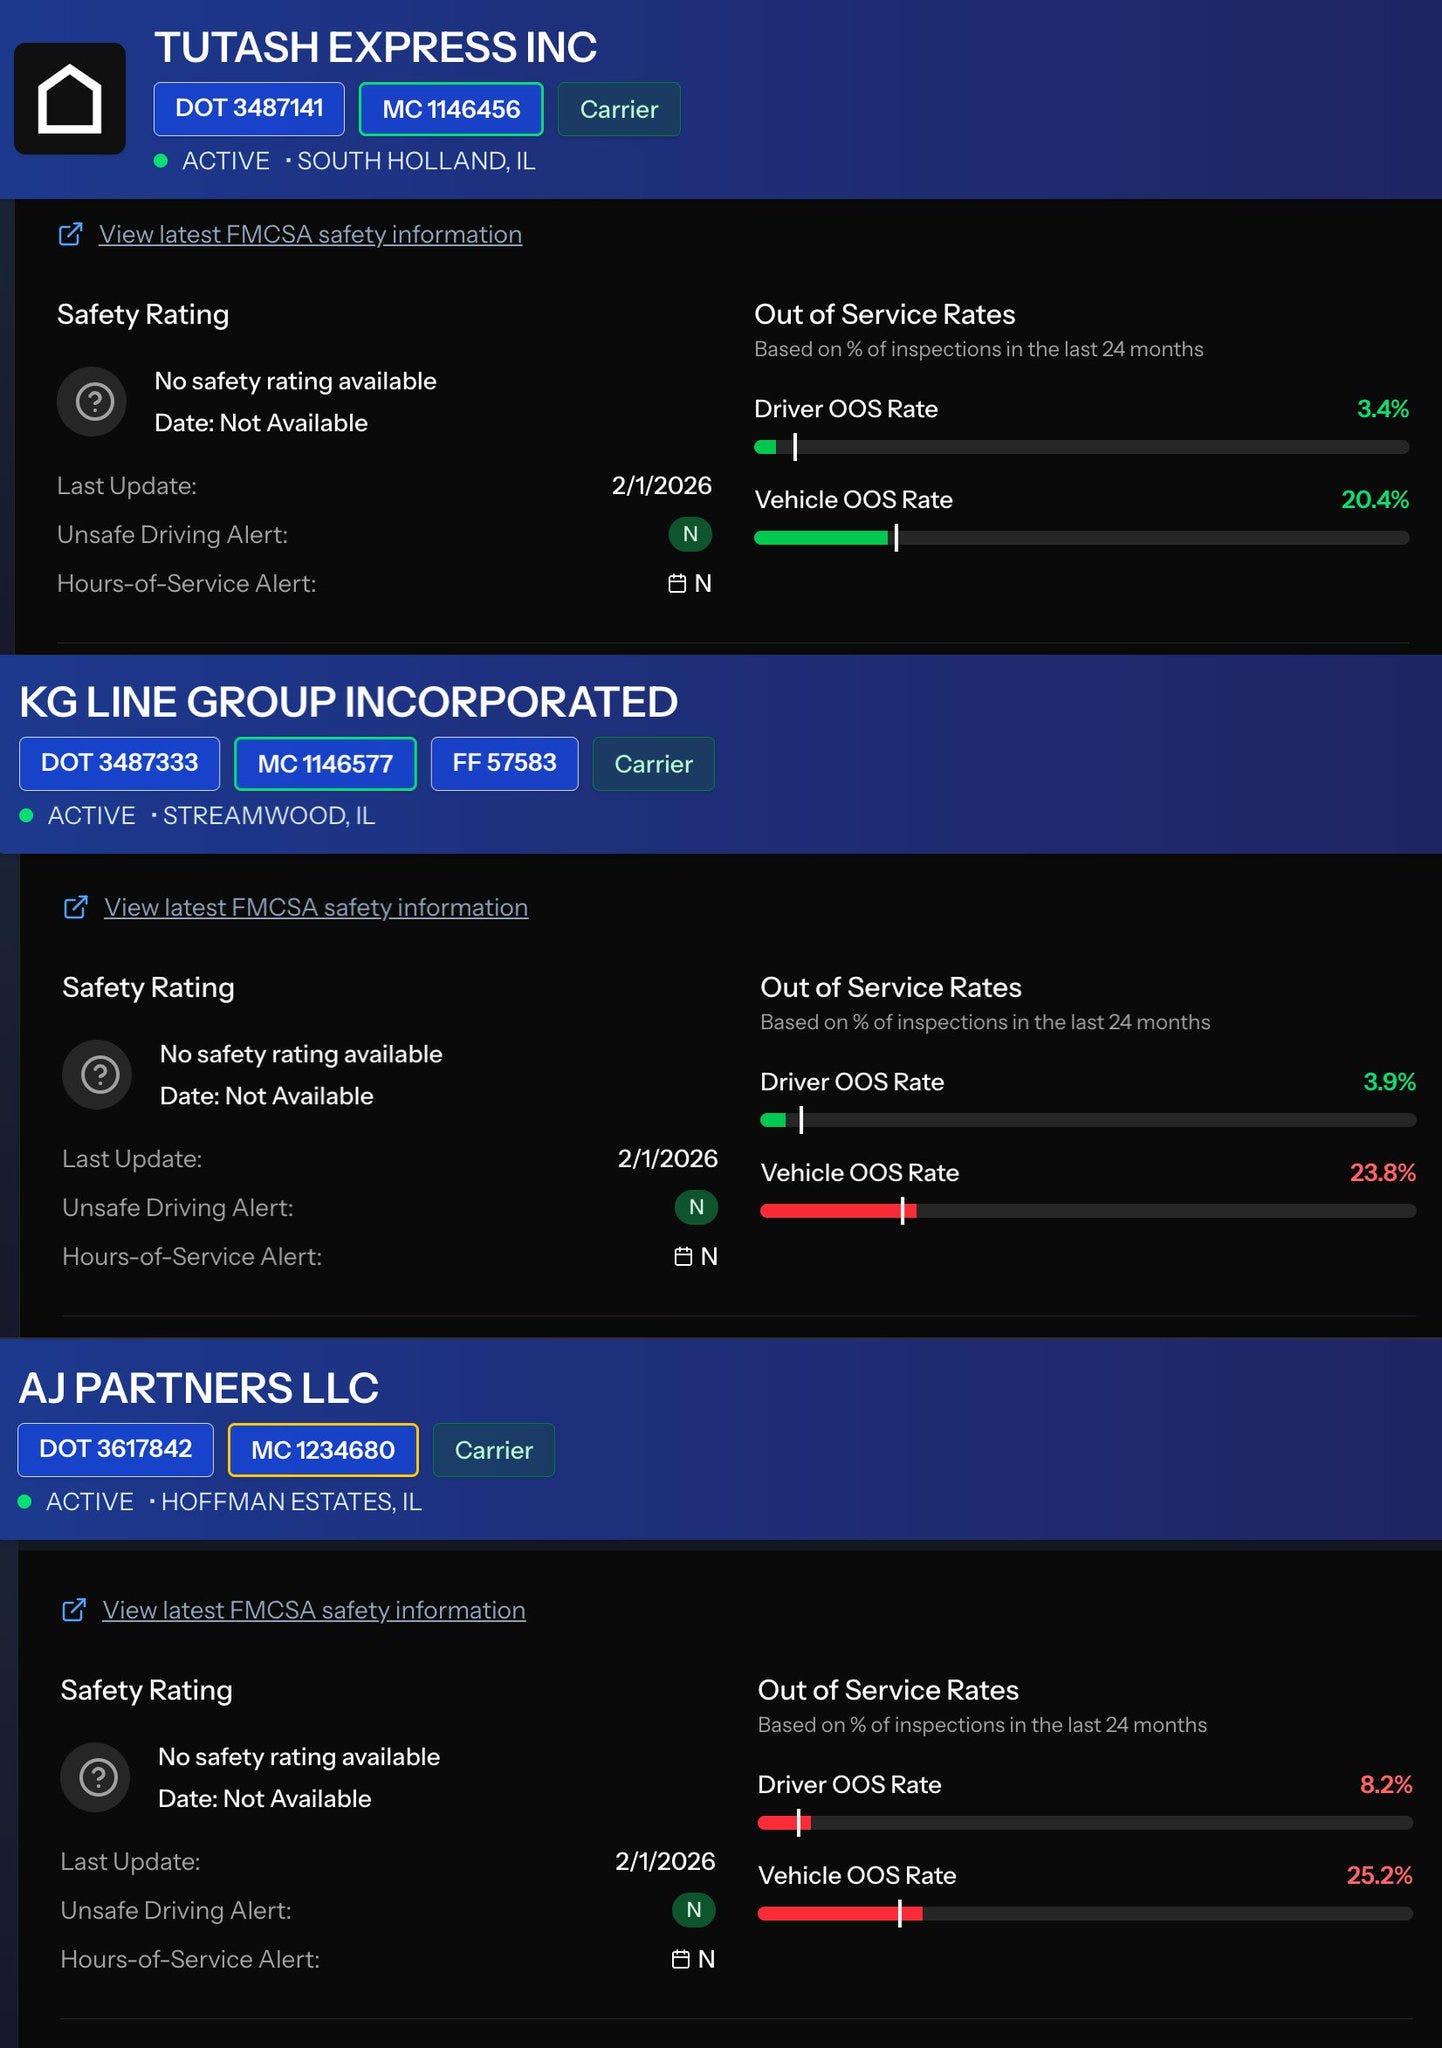Click TUTASH EXPRESS INC company title

point(375,47)
